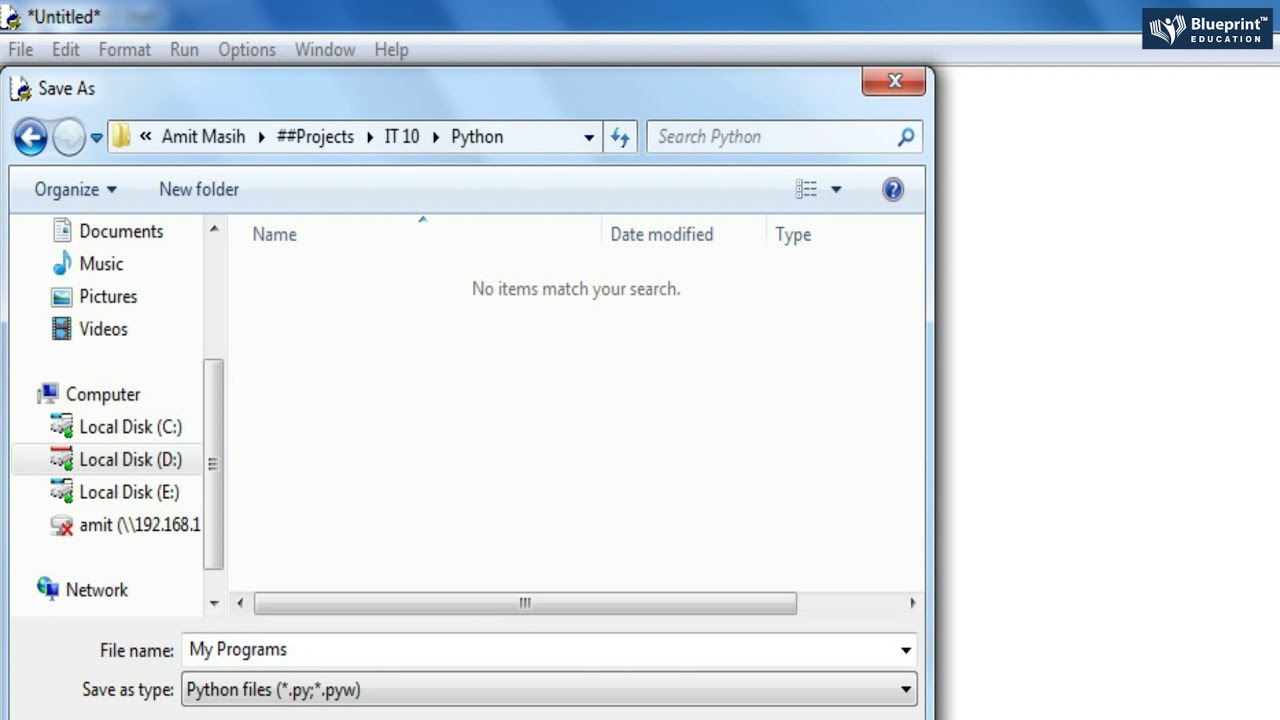Image resolution: width=1280 pixels, height=720 pixels.
Task: Click the Save As dialog title icon
Action: (x=20, y=88)
